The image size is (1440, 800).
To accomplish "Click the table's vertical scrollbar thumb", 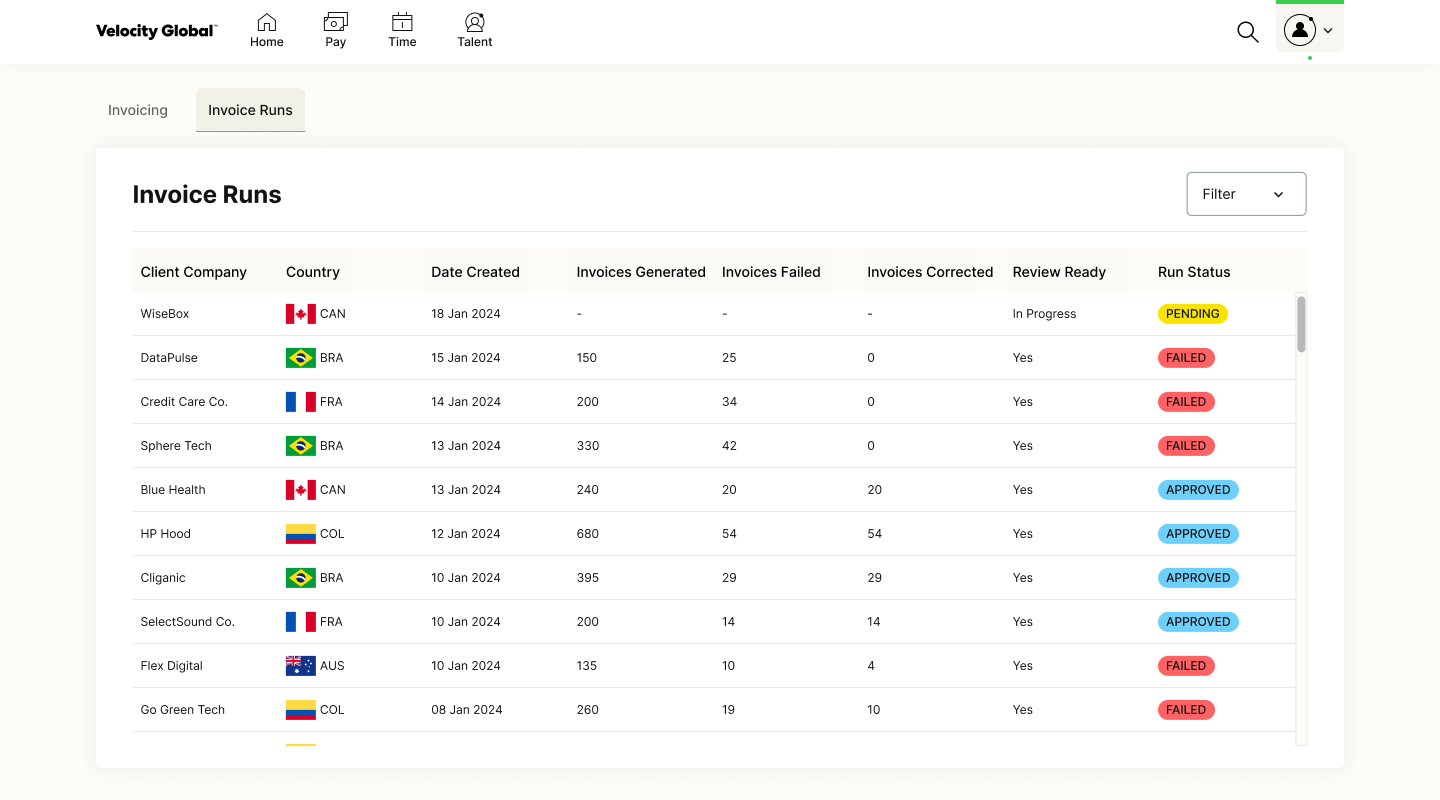I will tap(1301, 324).
